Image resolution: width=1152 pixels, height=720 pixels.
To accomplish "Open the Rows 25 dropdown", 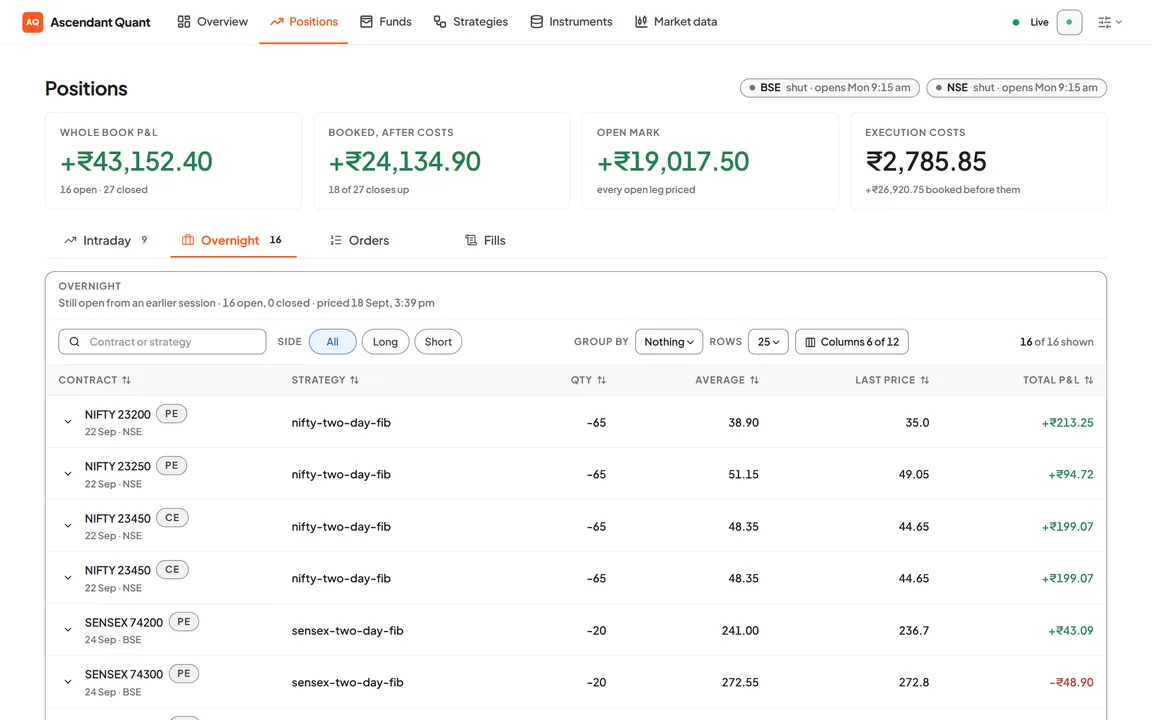I will [768, 342].
